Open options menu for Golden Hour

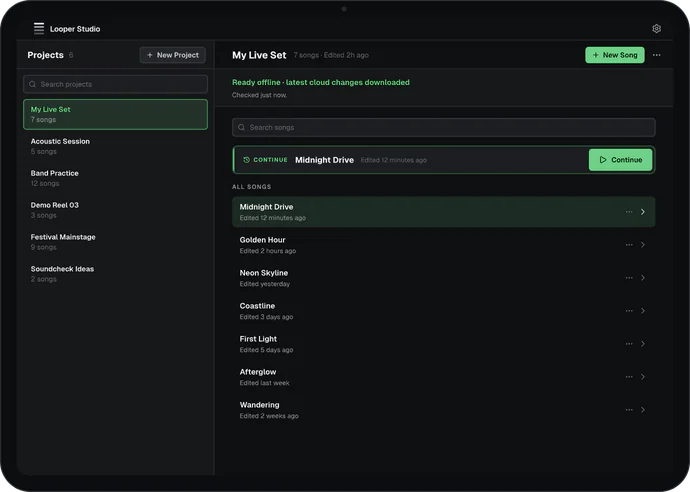pyautogui.click(x=629, y=245)
